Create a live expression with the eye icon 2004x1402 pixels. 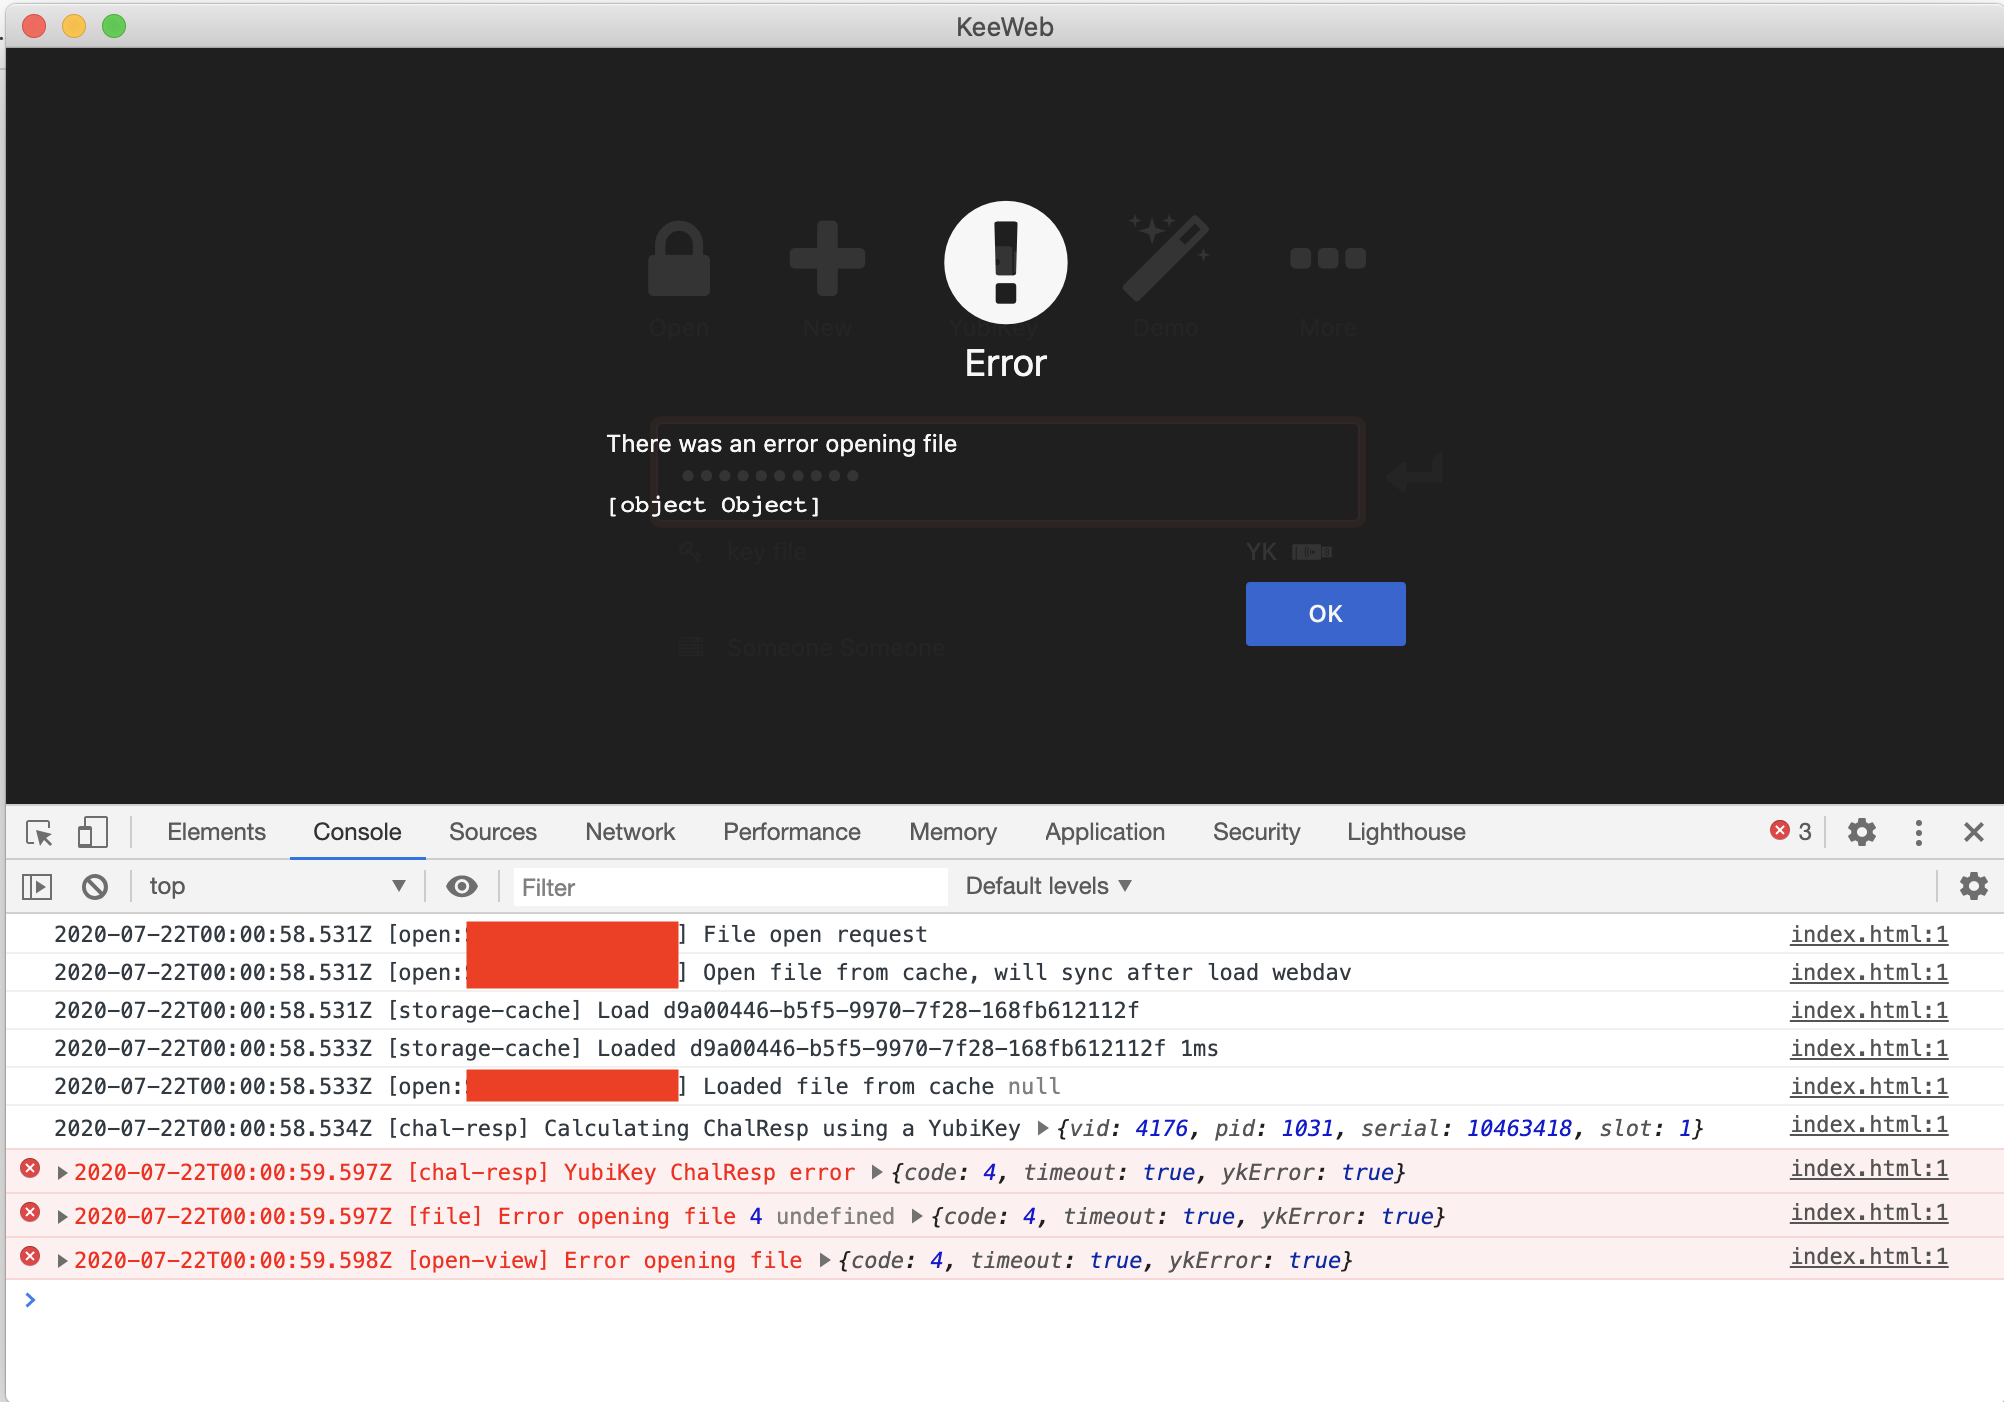pos(462,886)
